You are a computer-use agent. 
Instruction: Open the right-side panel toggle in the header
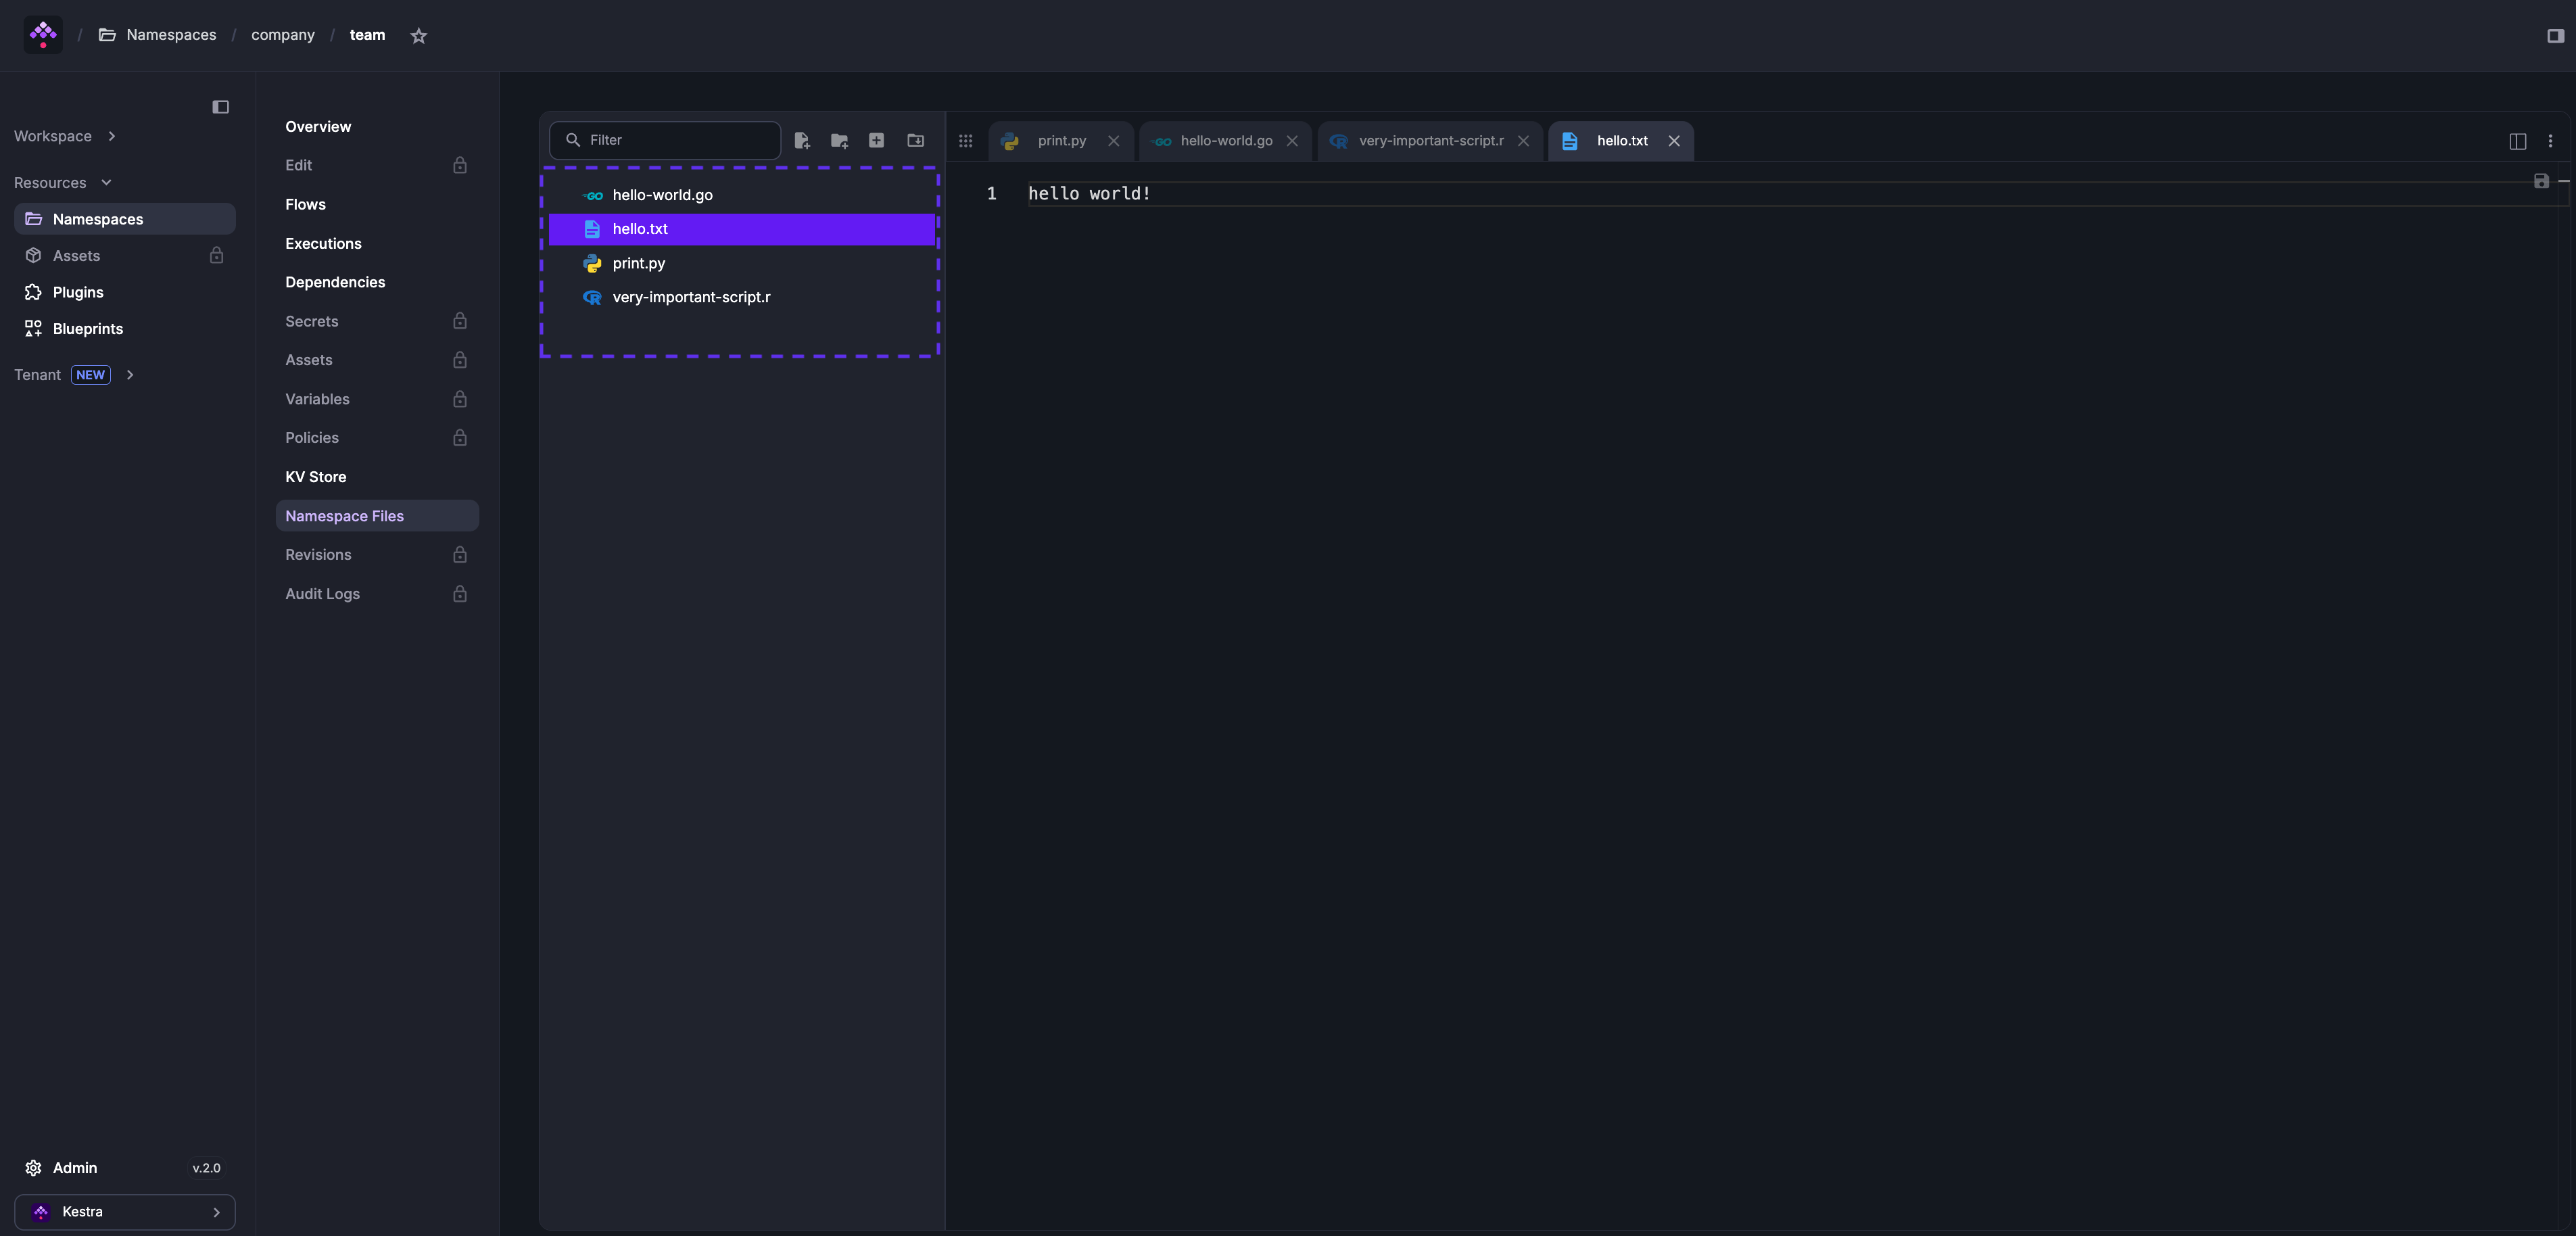coord(2555,36)
